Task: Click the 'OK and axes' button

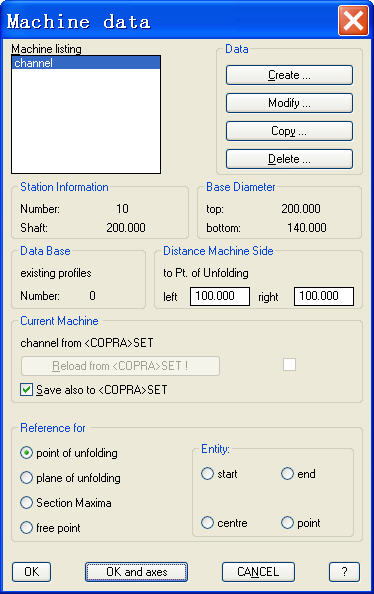Action: click(136, 572)
